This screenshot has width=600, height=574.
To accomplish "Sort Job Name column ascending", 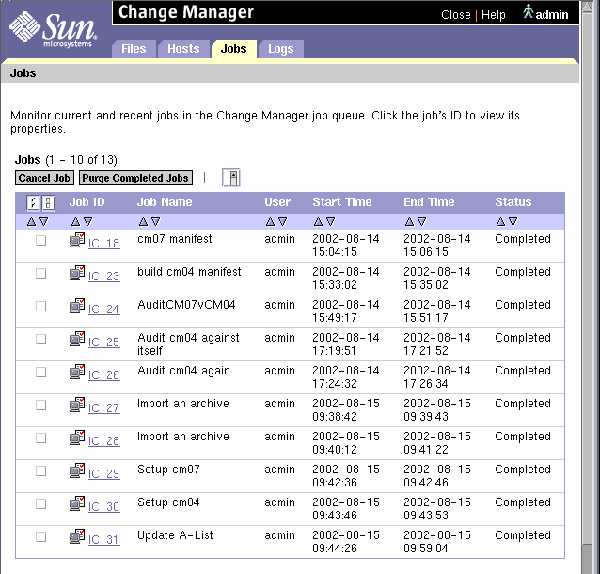I will click(x=142, y=221).
